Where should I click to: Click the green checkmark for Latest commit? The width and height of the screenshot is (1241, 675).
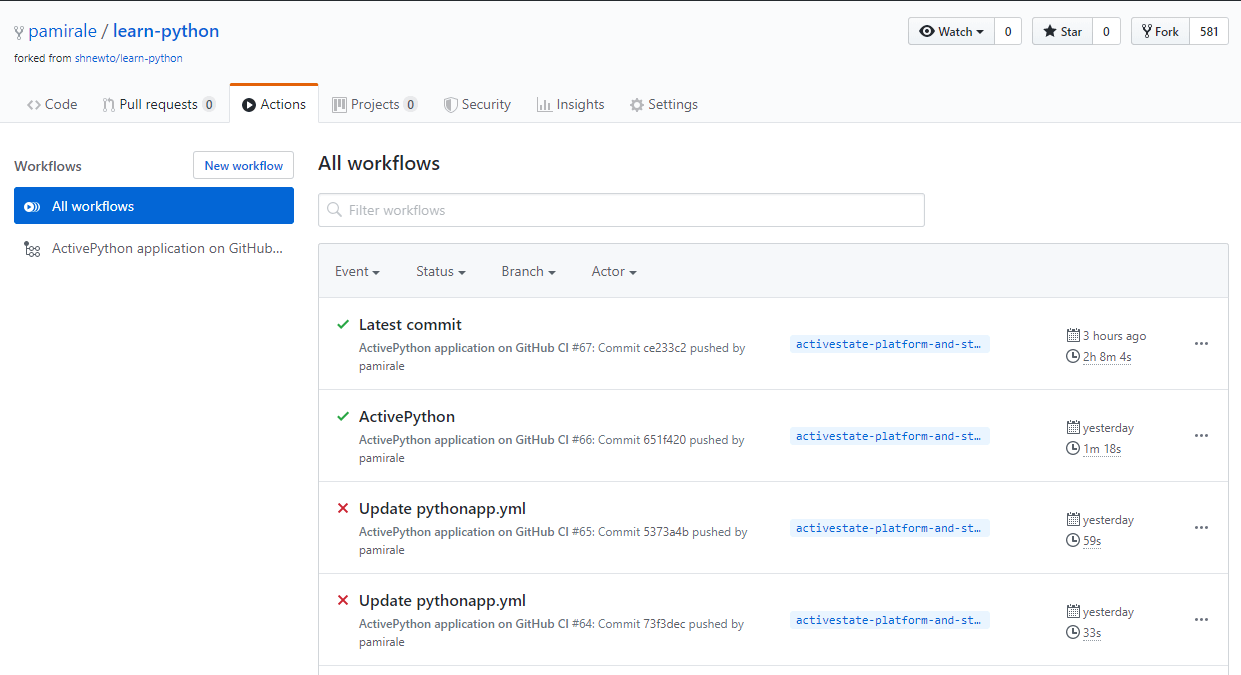pyautogui.click(x=343, y=324)
